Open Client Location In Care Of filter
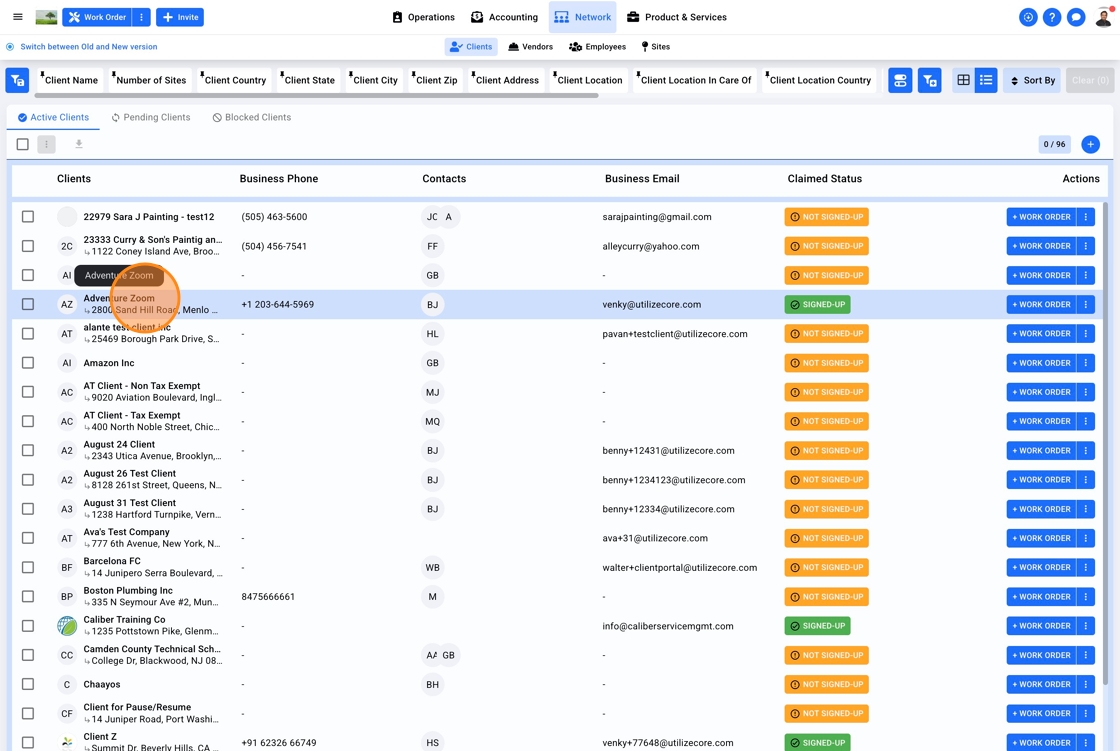Viewport: 1120px width, 751px height. [x=695, y=80]
